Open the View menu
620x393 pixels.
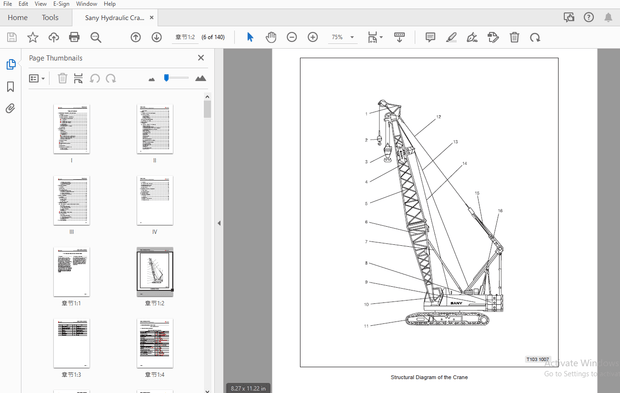tap(41, 4)
